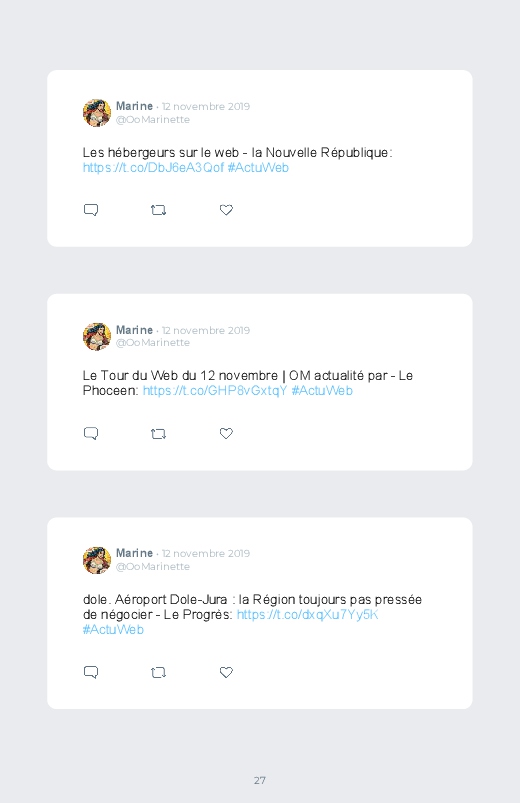Click #ActuWeb hashtag in first tweet
Screen dimensions: 520x803
coord(258,167)
